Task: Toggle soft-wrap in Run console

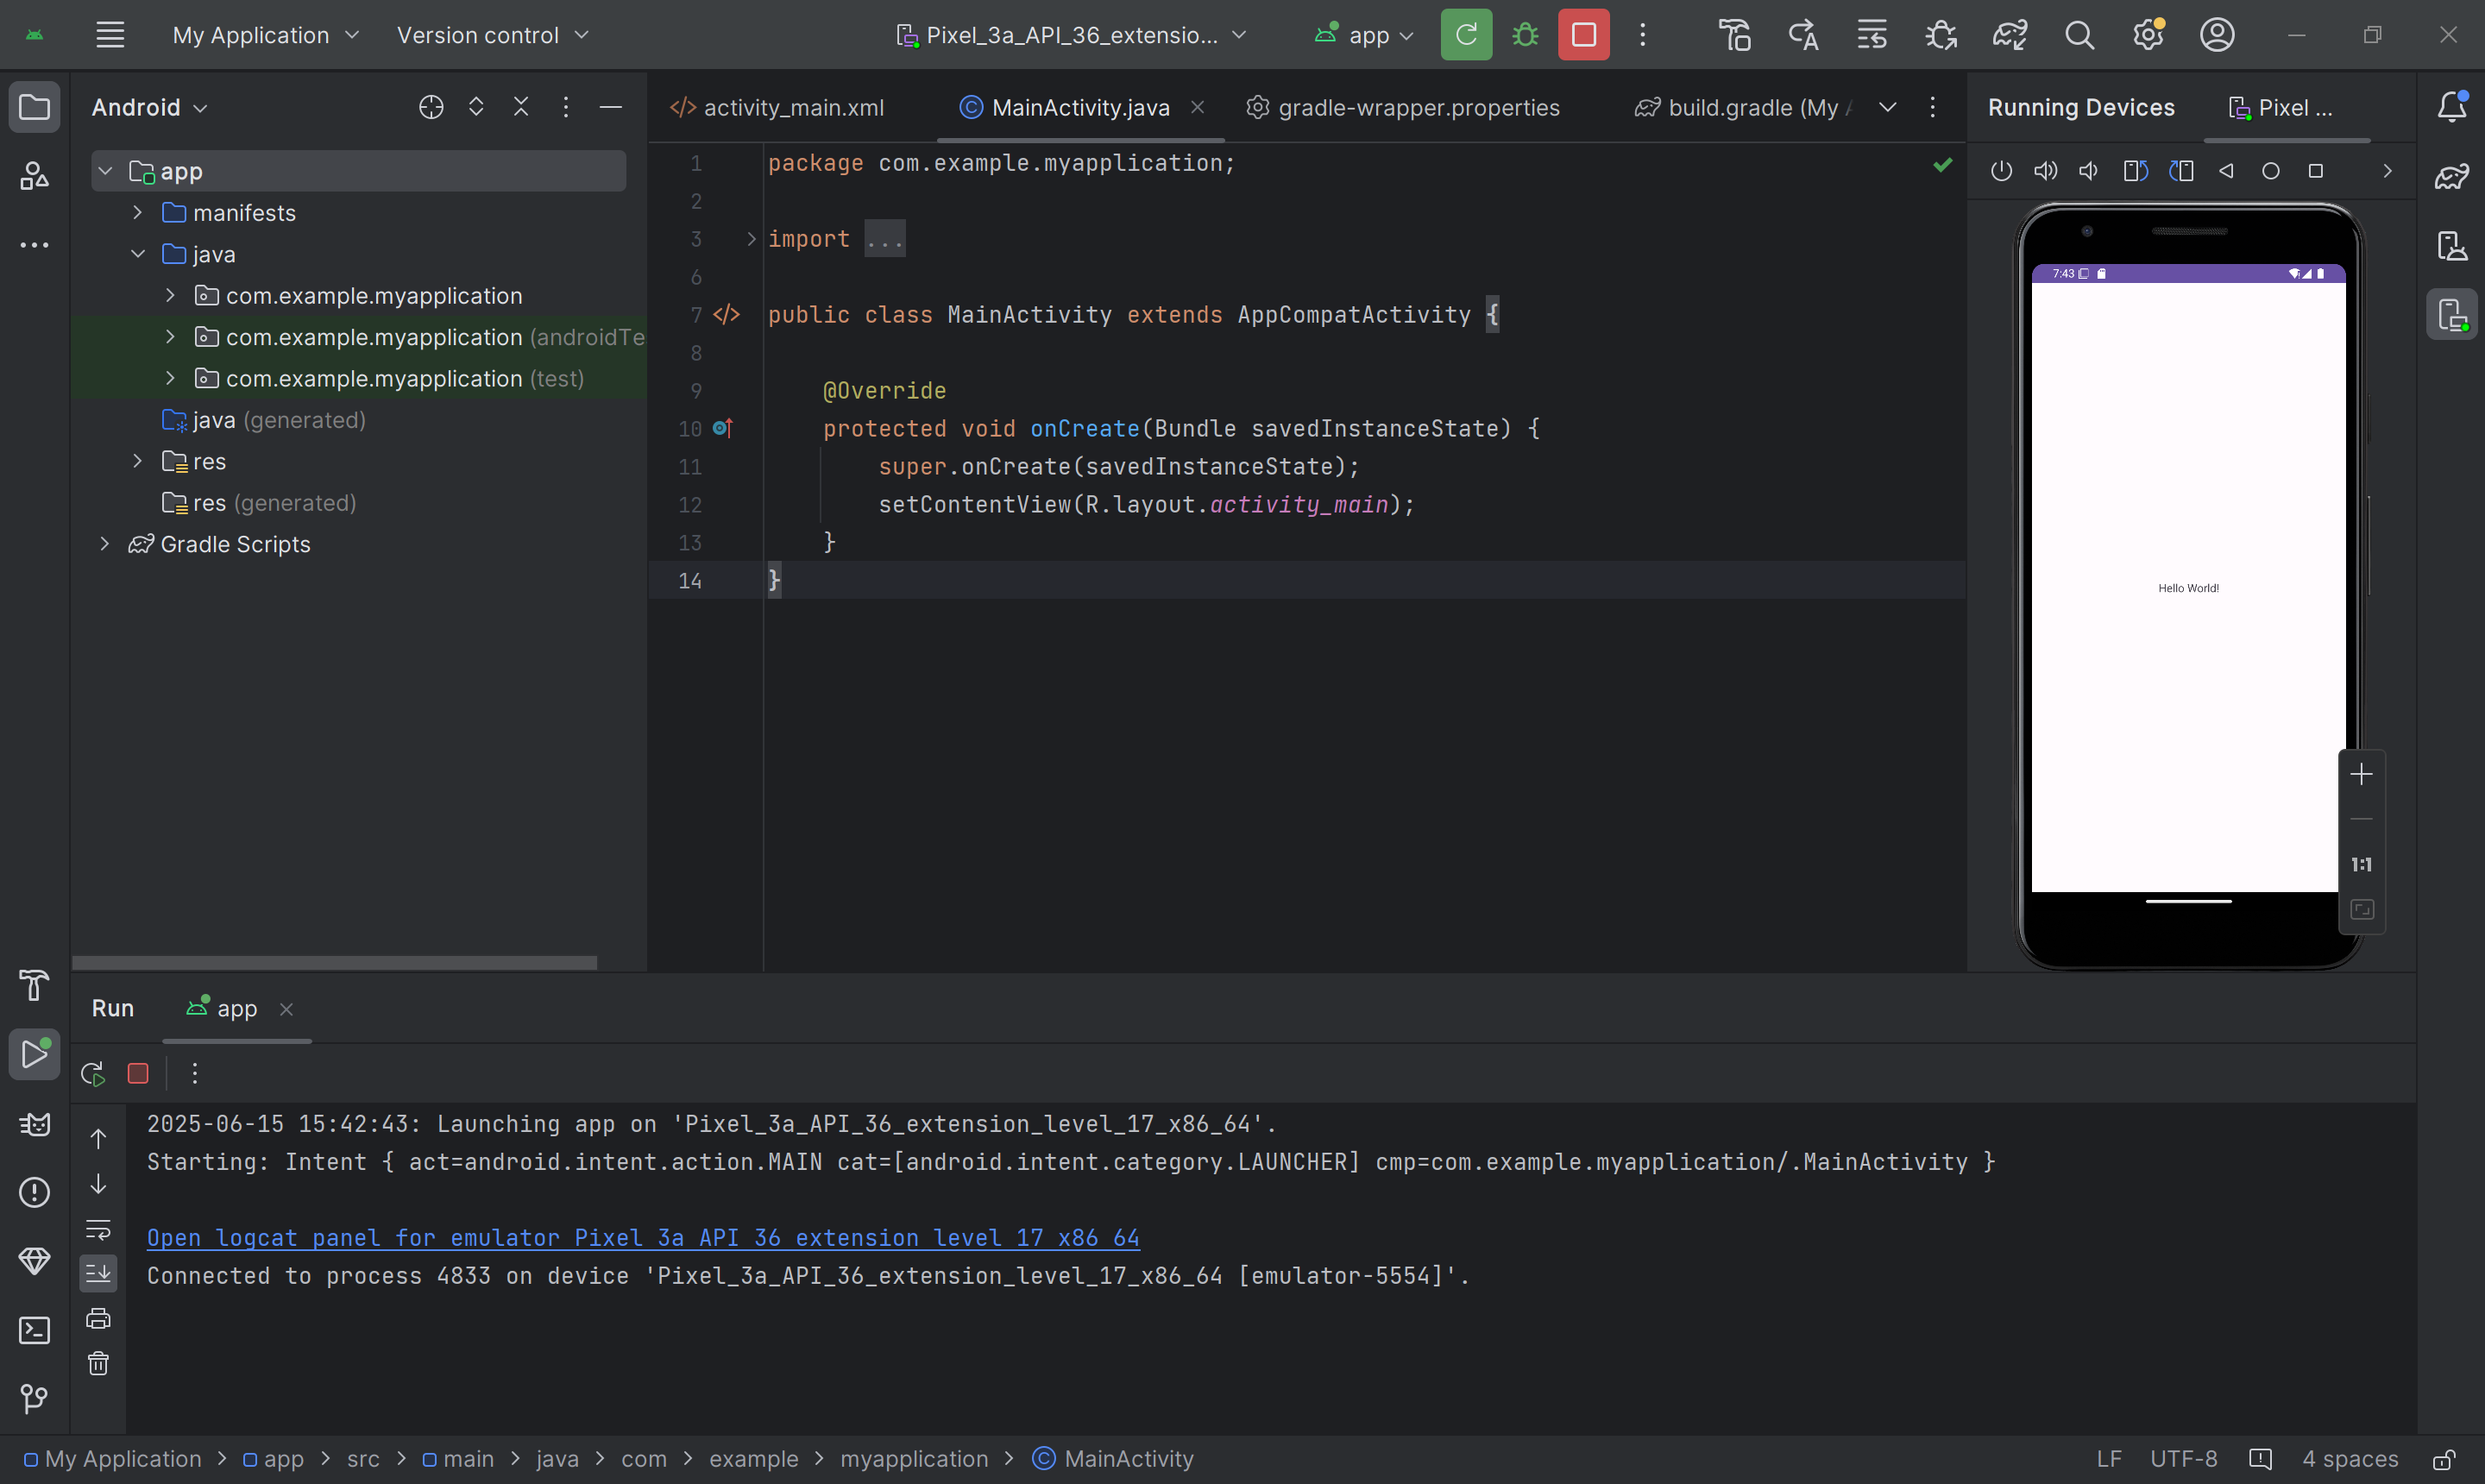Action: pyautogui.click(x=98, y=1229)
